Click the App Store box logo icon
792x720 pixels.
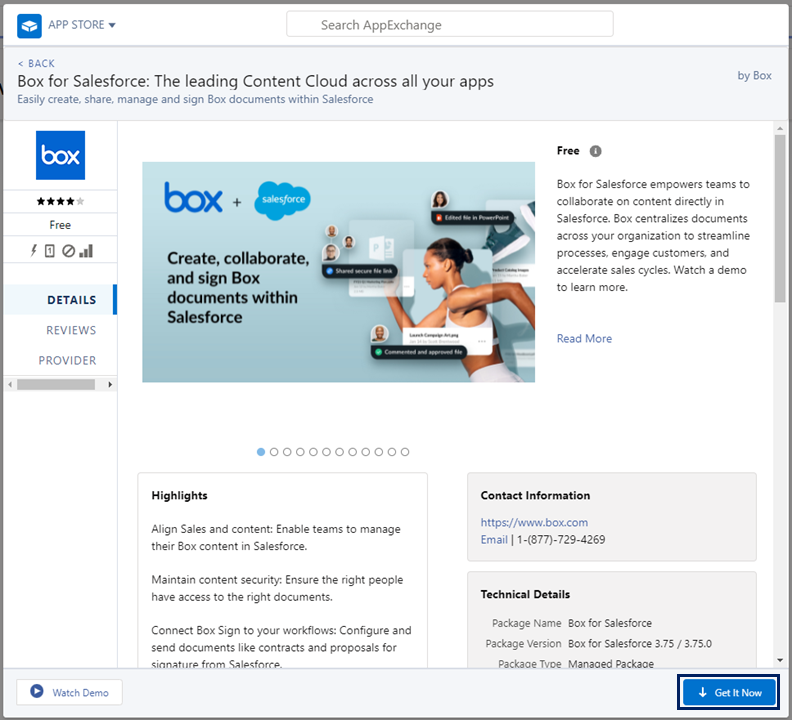(x=29, y=25)
